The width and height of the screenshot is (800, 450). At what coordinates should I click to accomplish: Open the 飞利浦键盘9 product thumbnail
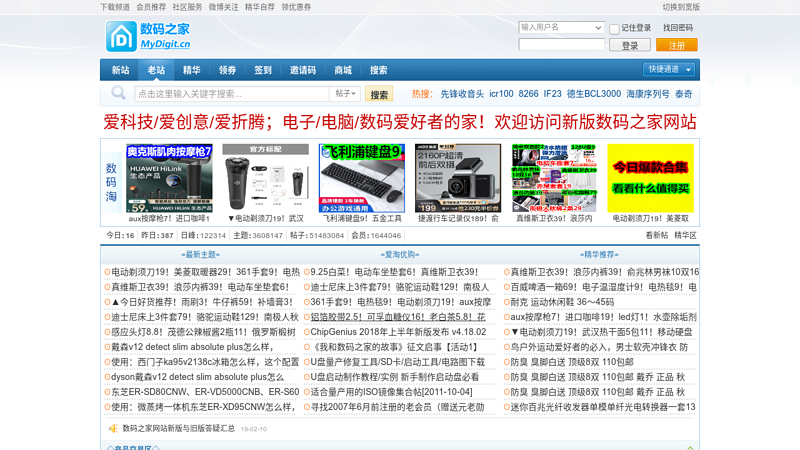point(362,178)
